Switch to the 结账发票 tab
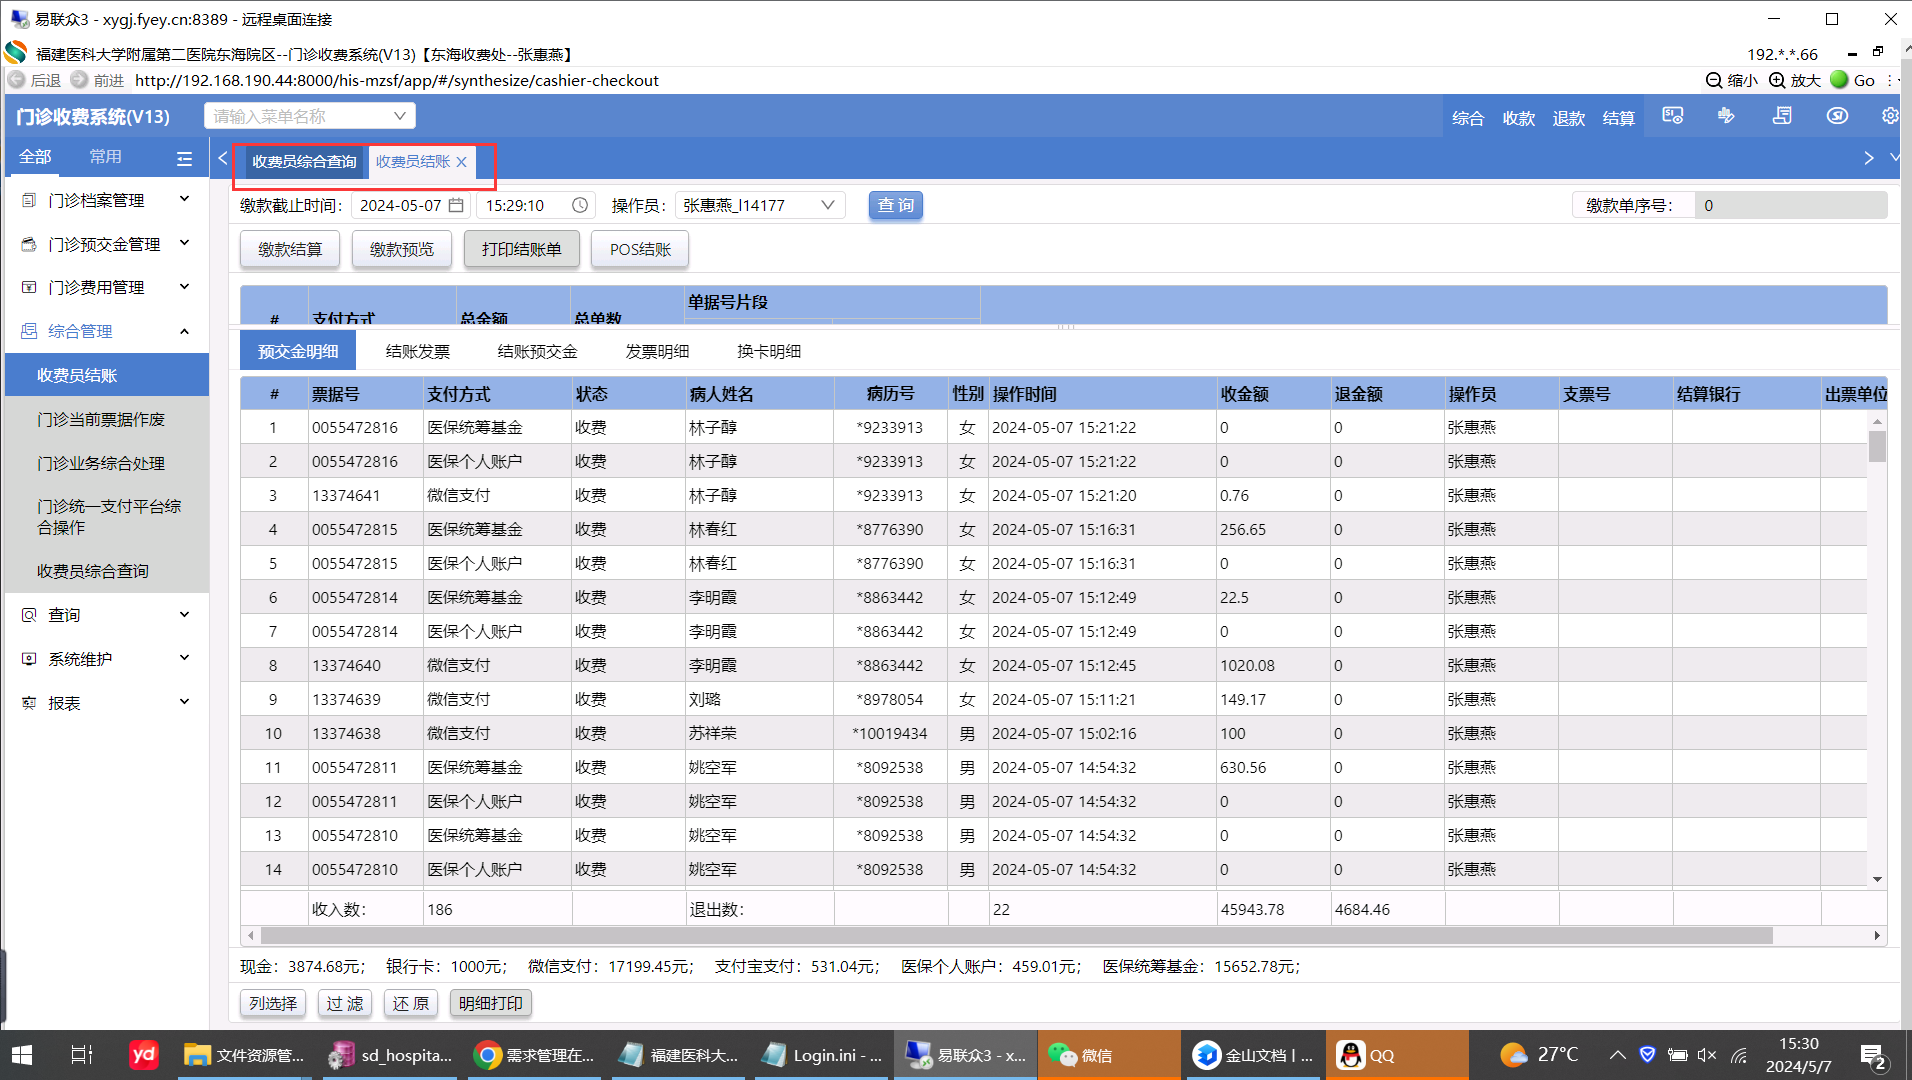 (417, 351)
